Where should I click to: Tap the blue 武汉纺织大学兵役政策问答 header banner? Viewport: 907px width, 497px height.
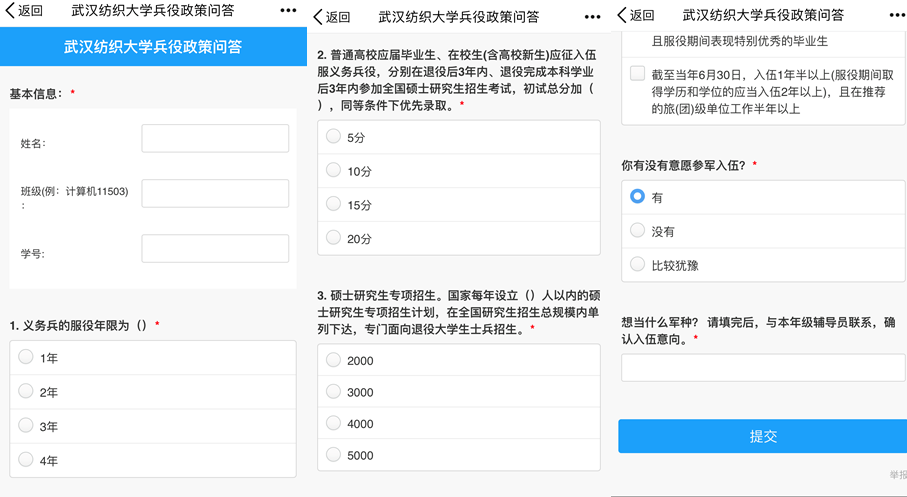click(153, 46)
